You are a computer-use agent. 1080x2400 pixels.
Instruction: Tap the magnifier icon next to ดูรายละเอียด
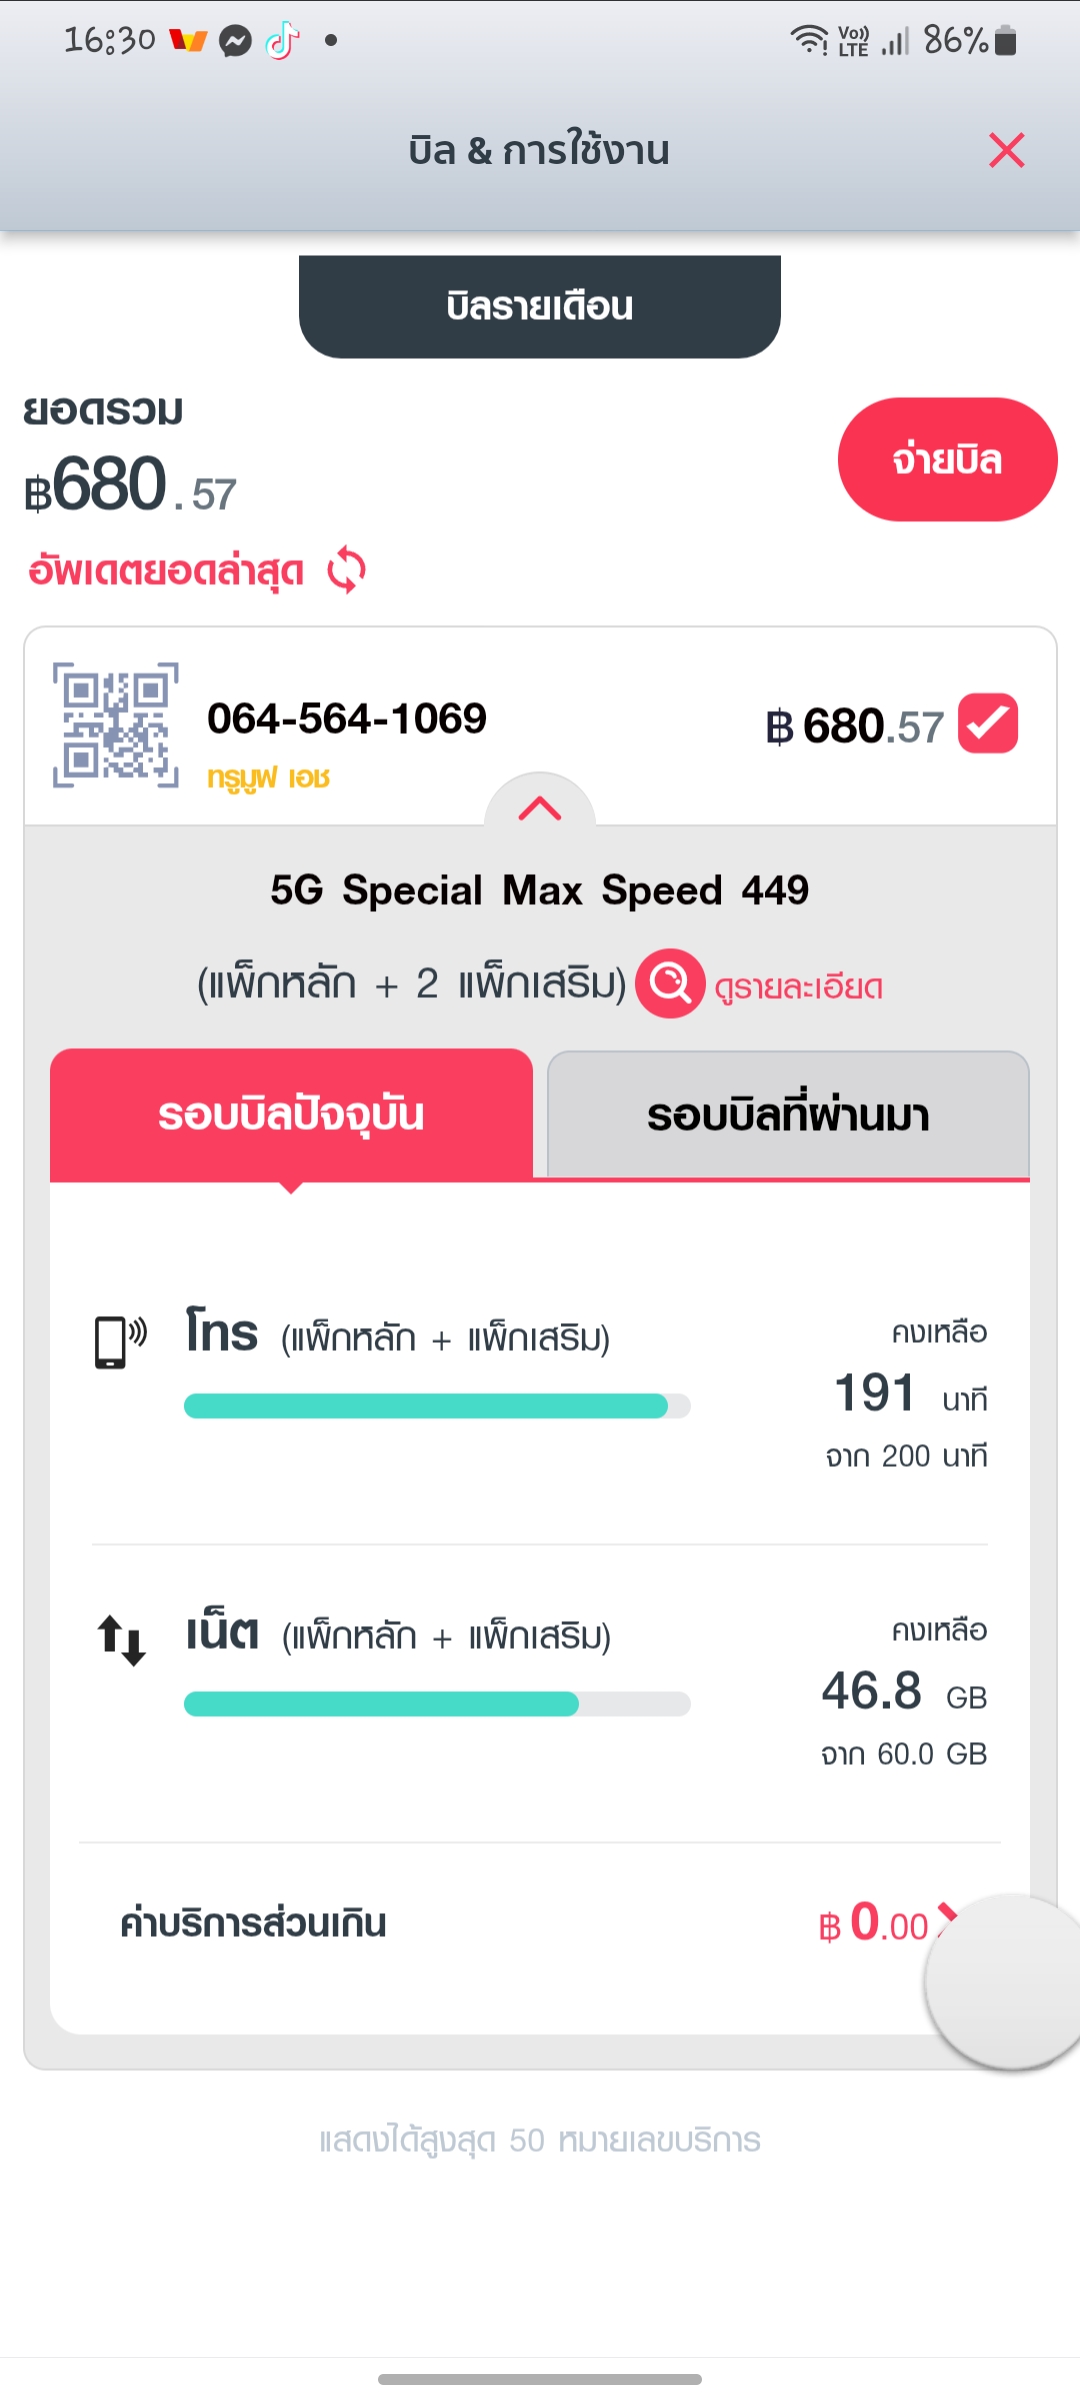click(670, 983)
